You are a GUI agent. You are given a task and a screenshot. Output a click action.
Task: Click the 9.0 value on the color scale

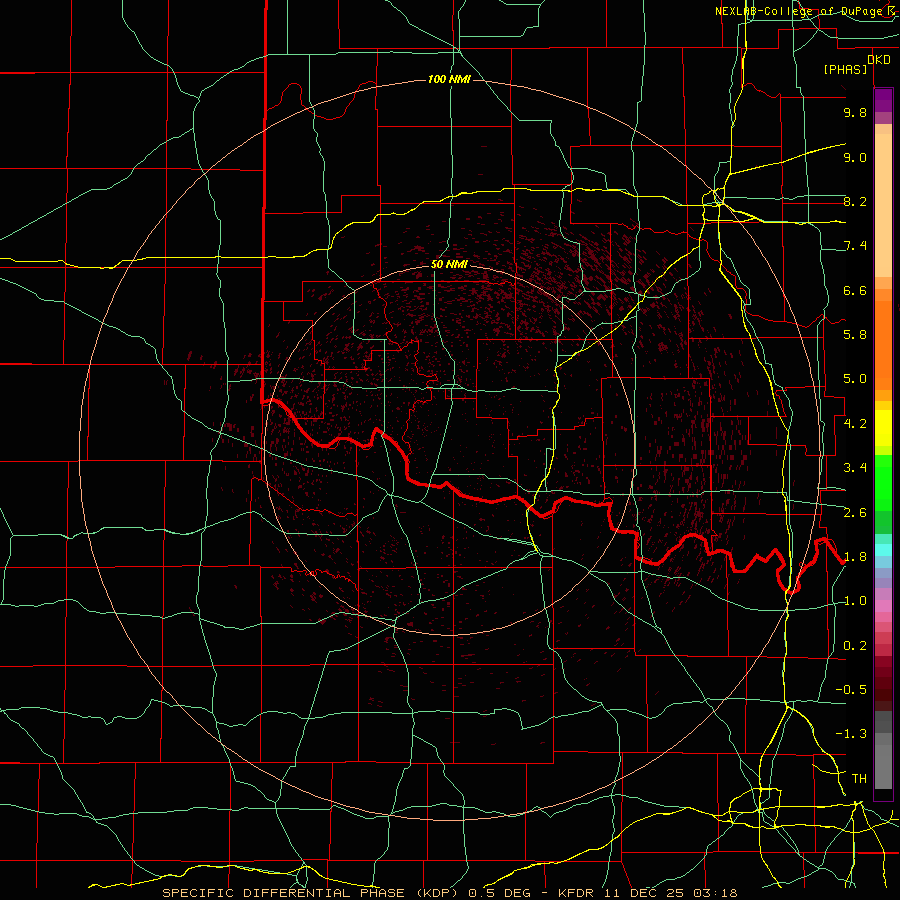855,157
